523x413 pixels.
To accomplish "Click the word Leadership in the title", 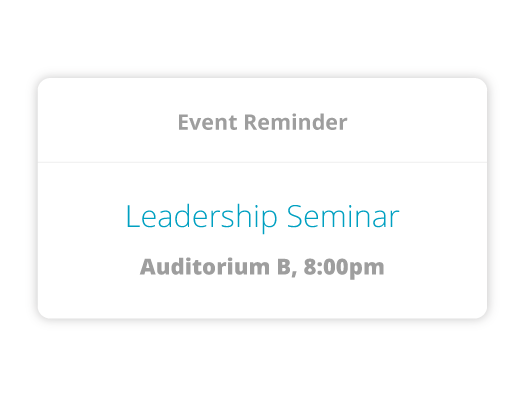I will click(x=201, y=217).
